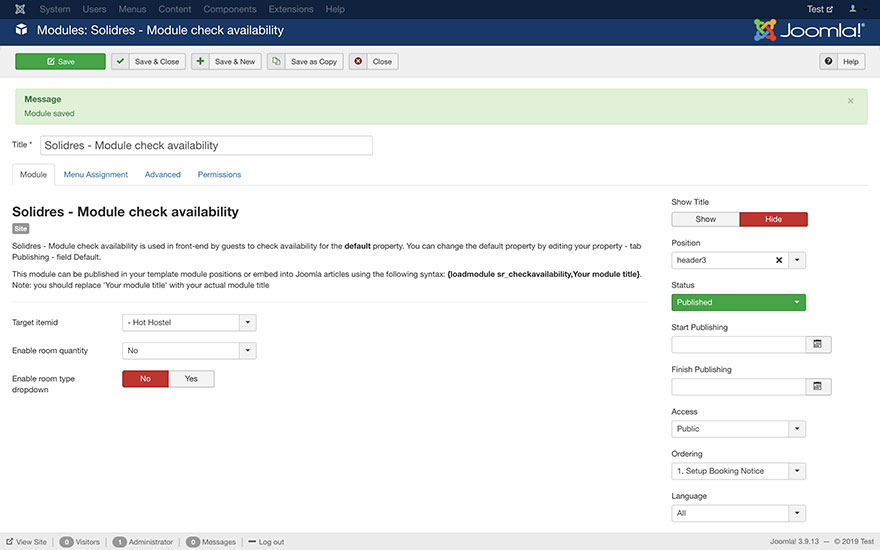The height and width of the screenshot is (550, 880).
Task: Open the Start Publishing calendar picker
Action: click(x=818, y=344)
